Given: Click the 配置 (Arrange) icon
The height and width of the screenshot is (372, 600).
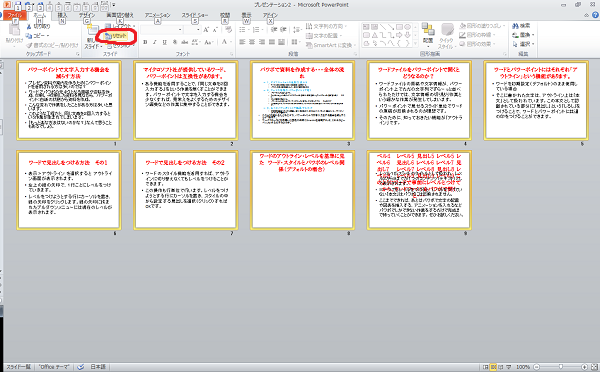Looking at the screenshot, I should pyautogui.click(x=428, y=29).
